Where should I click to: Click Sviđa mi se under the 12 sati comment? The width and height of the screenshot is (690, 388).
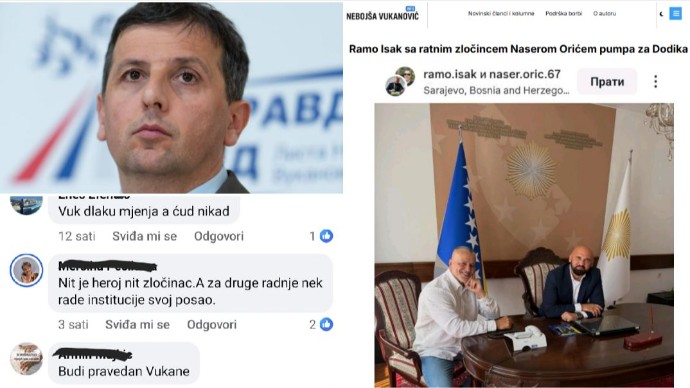pyautogui.click(x=144, y=236)
